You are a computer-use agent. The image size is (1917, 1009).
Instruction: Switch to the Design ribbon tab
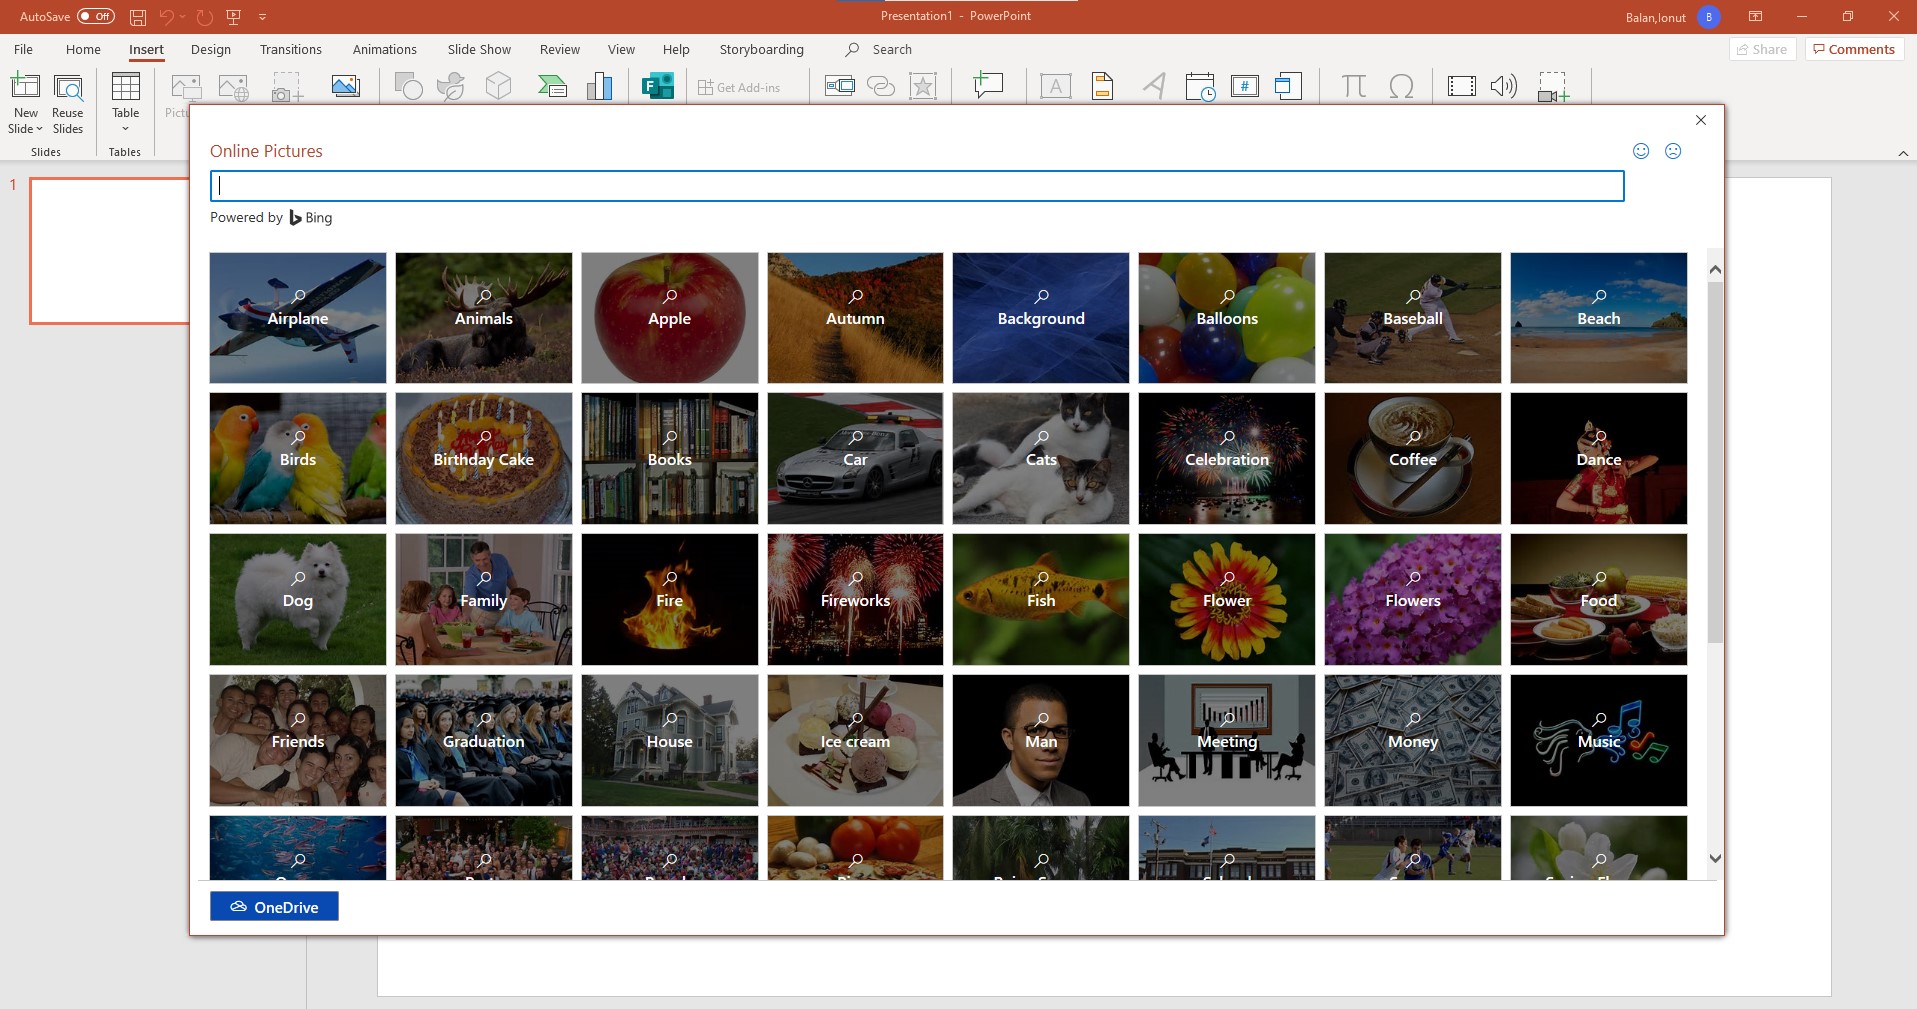tap(210, 48)
